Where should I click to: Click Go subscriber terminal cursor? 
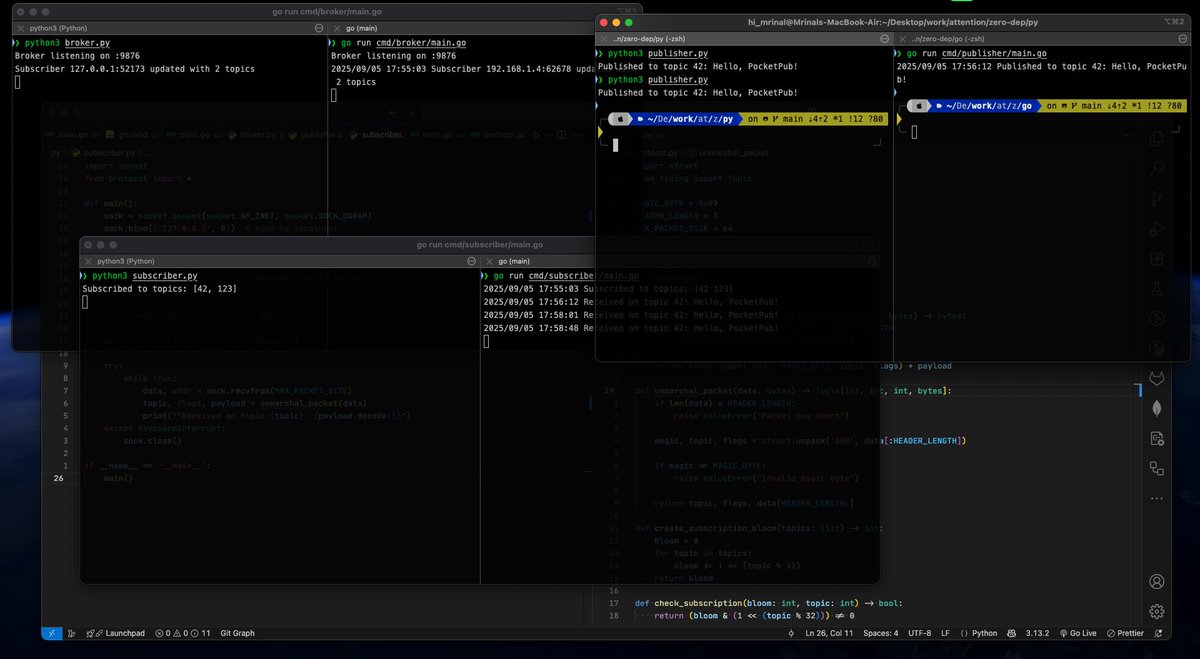tap(486, 341)
